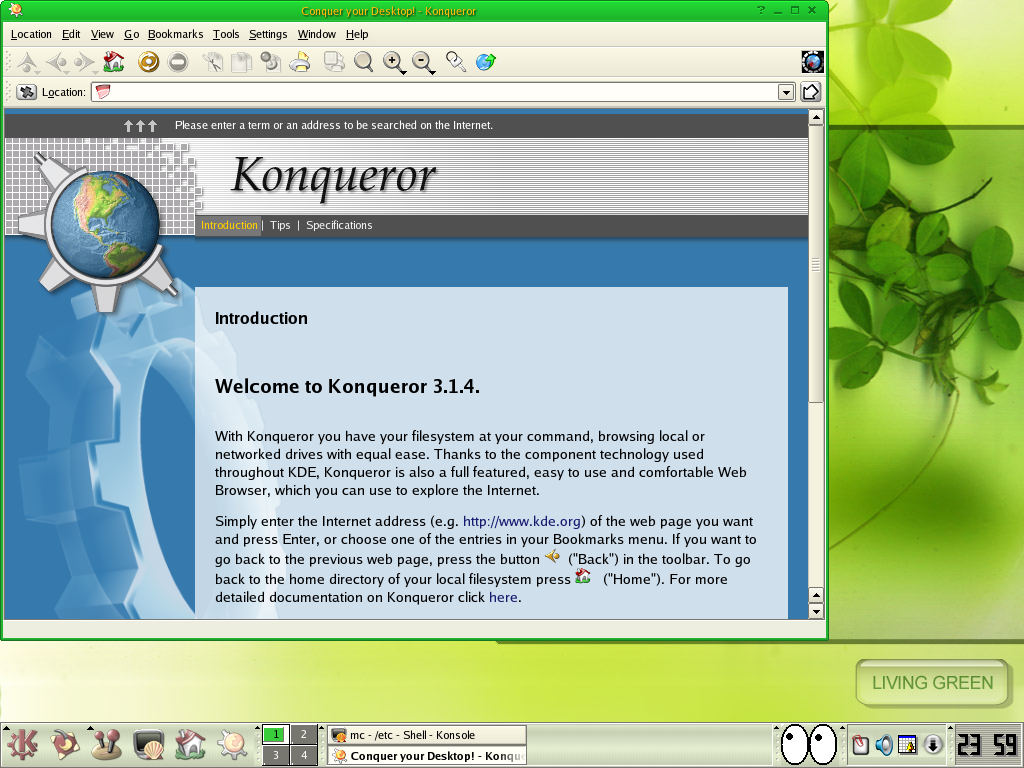The width and height of the screenshot is (1024, 768).
Task: Click the scrollbar's top up arrow
Action: click(x=816, y=118)
